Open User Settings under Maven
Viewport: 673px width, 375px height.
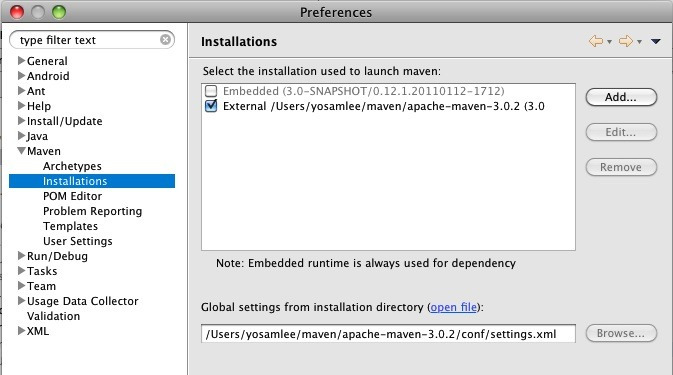coord(78,241)
